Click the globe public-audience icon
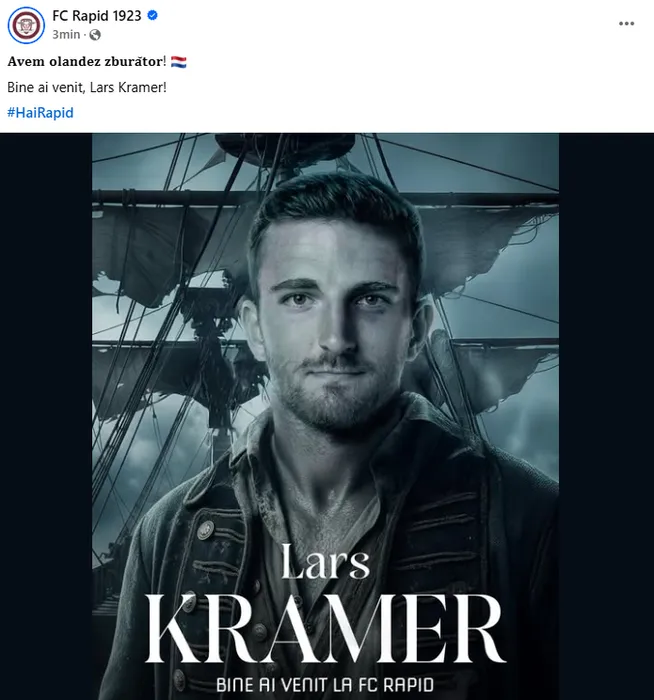654x700 pixels. 95,35
